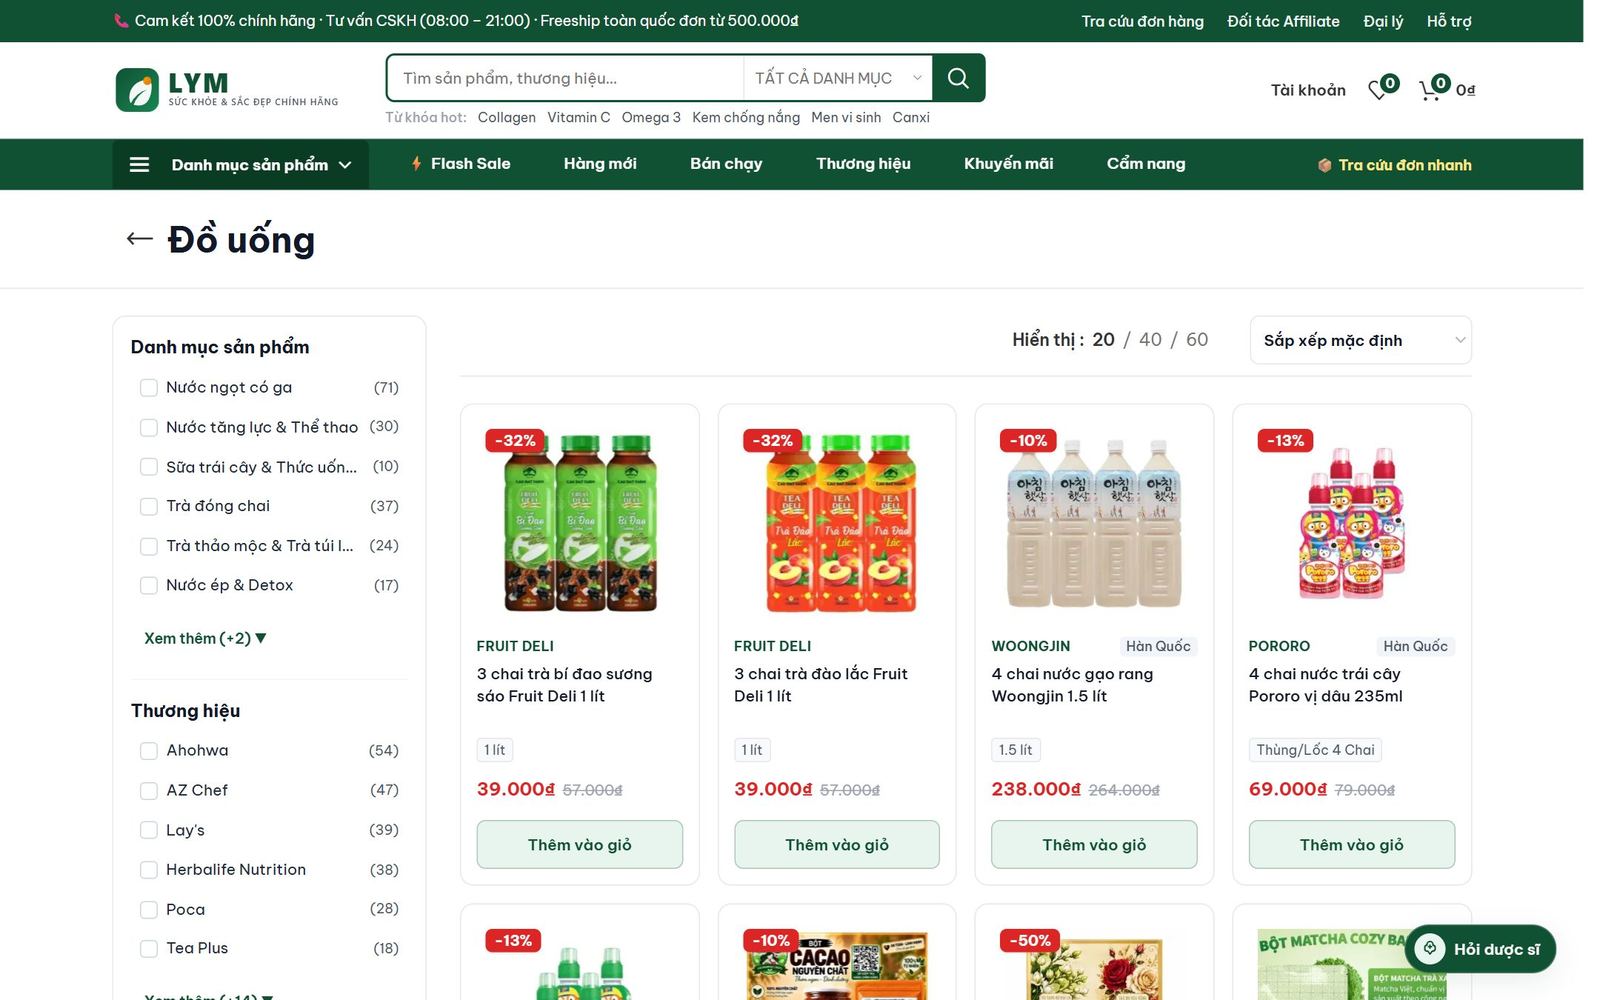The height and width of the screenshot is (1000, 1600).
Task: Expand Xem thêm (+2) categories
Action: [205, 638]
